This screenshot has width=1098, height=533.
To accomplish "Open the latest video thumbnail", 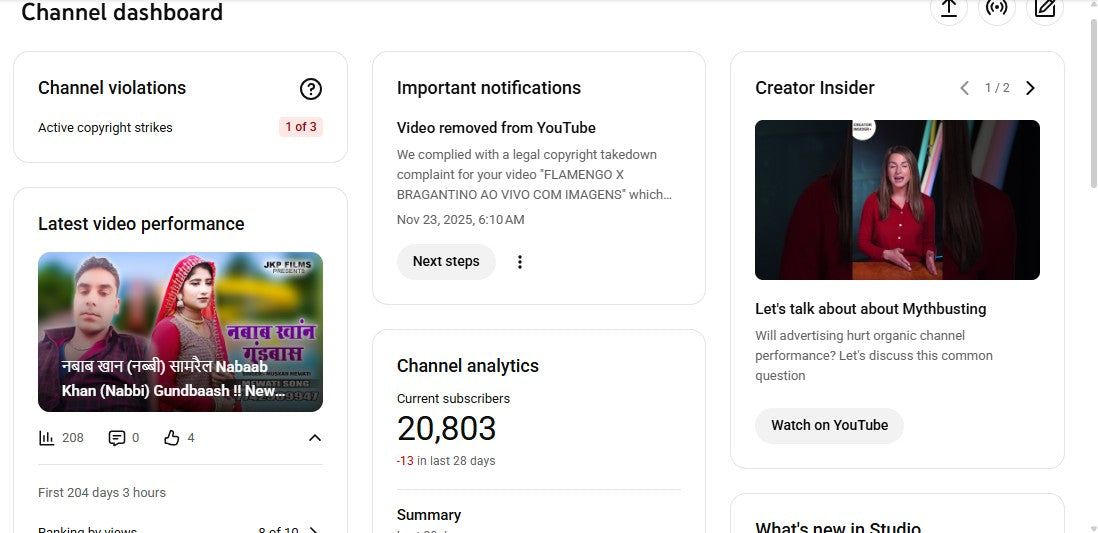I will coord(180,332).
